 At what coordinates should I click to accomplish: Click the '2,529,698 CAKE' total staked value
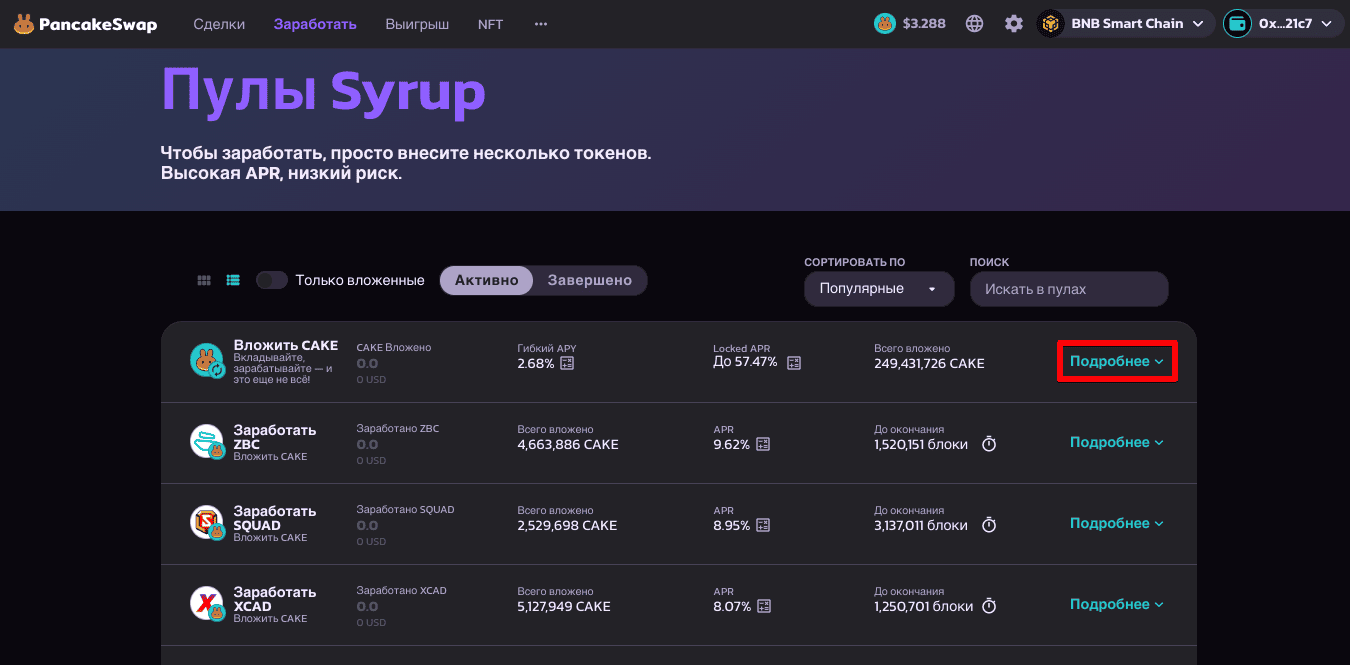click(x=567, y=525)
